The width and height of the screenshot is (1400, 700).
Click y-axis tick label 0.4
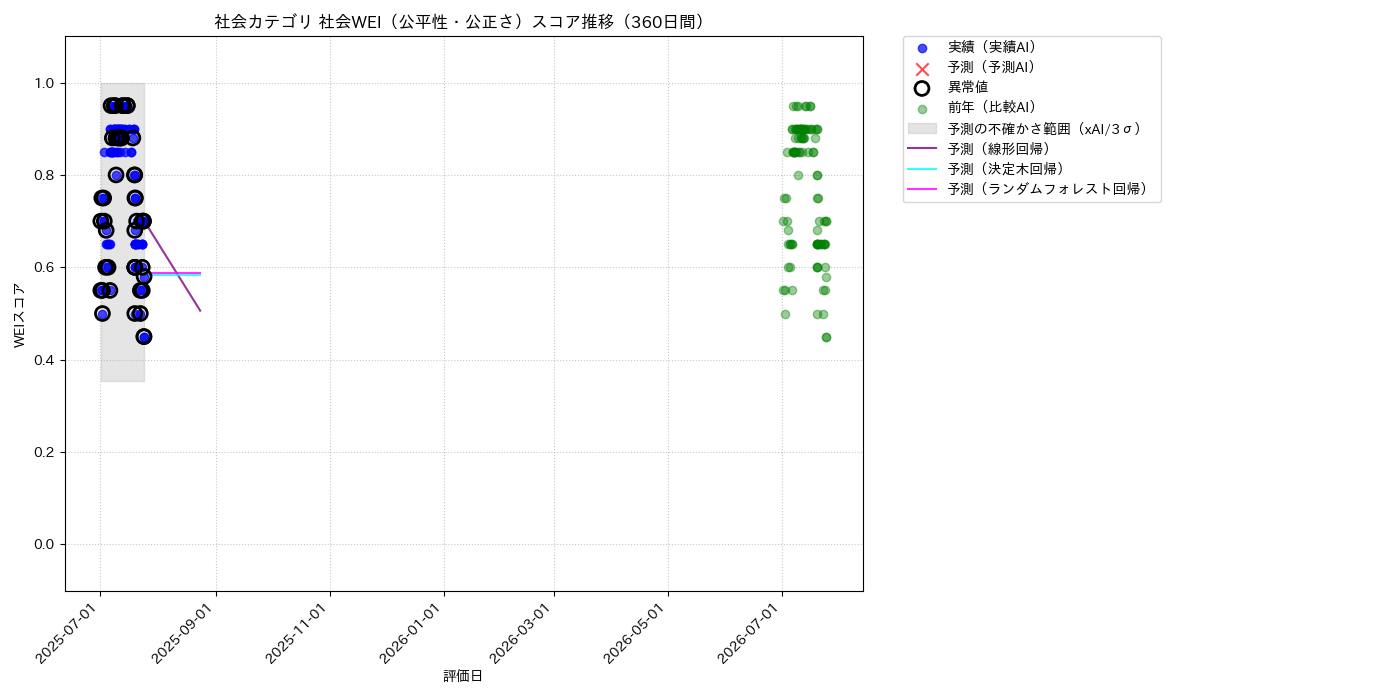tap(45, 360)
